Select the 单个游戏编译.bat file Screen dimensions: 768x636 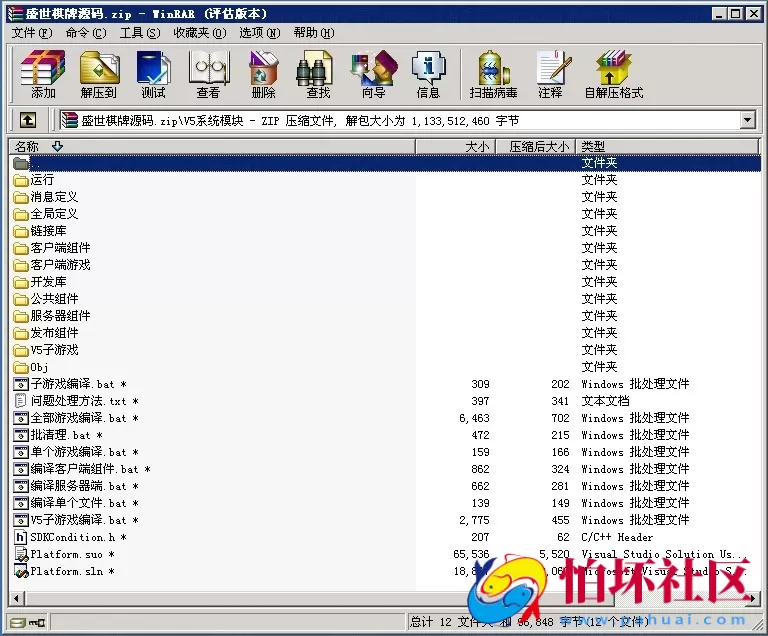pyautogui.click(x=385, y=452)
